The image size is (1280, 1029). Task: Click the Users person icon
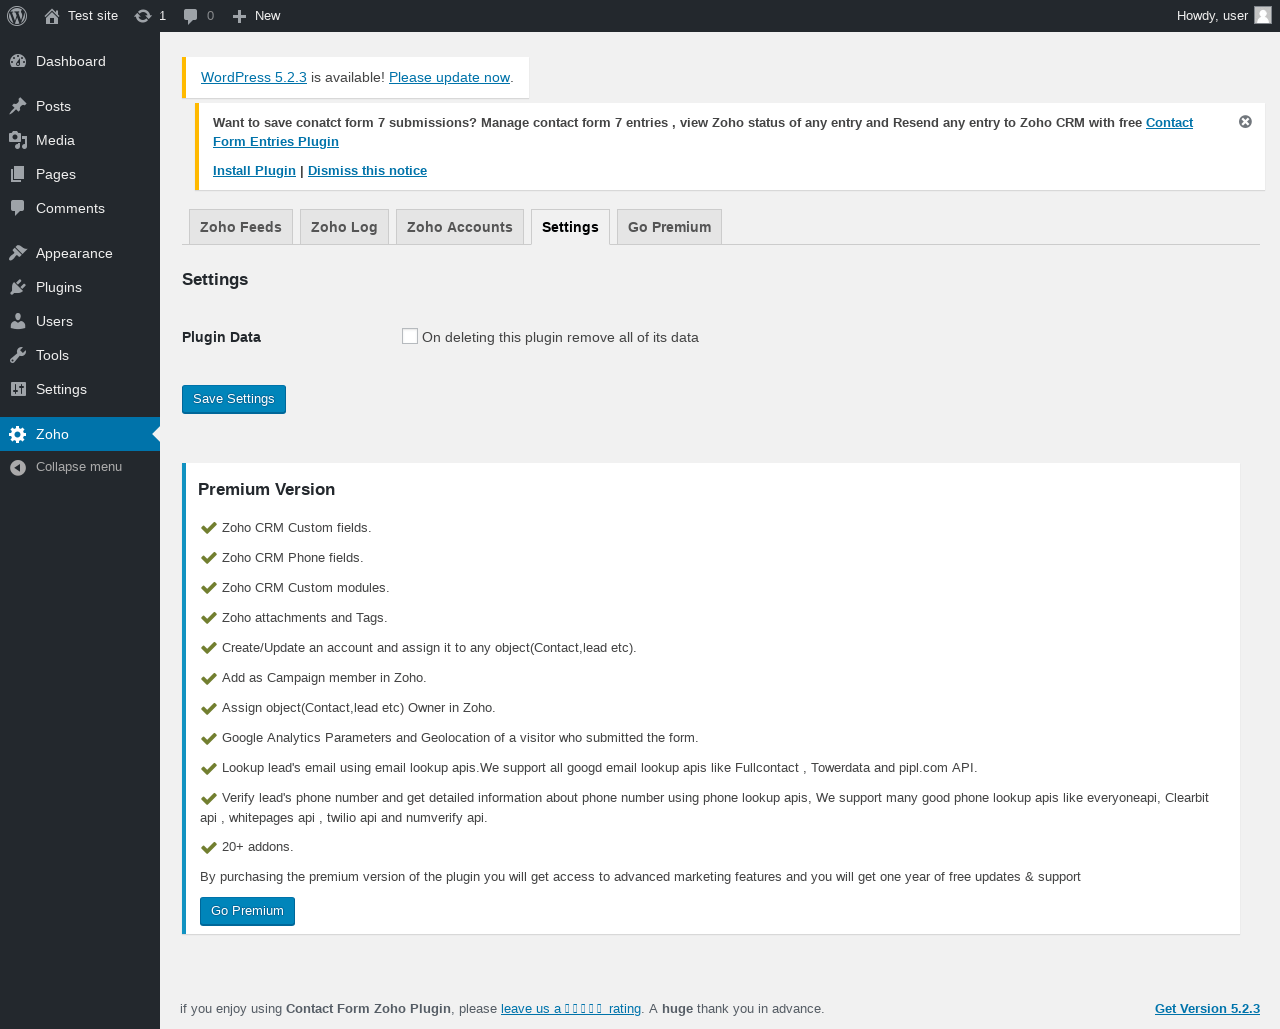click(x=18, y=321)
